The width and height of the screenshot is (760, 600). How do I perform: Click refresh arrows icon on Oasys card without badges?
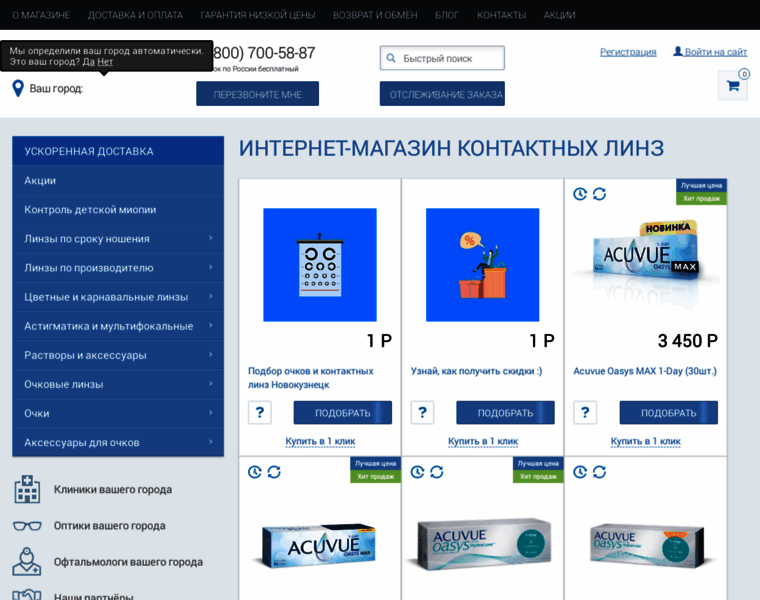pyautogui.click(x=599, y=472)
